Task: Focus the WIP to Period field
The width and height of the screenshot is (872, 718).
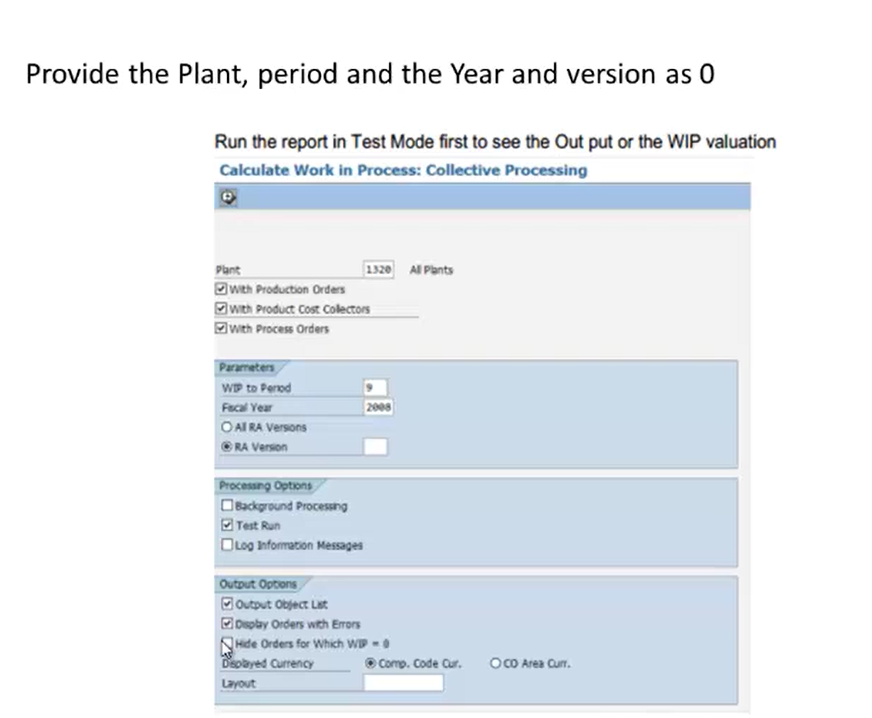Action: pos(375,387)
